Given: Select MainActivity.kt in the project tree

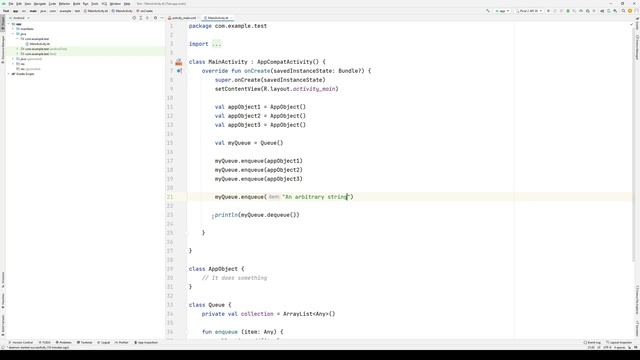Looking at the screenshot, I should [38, 44].
